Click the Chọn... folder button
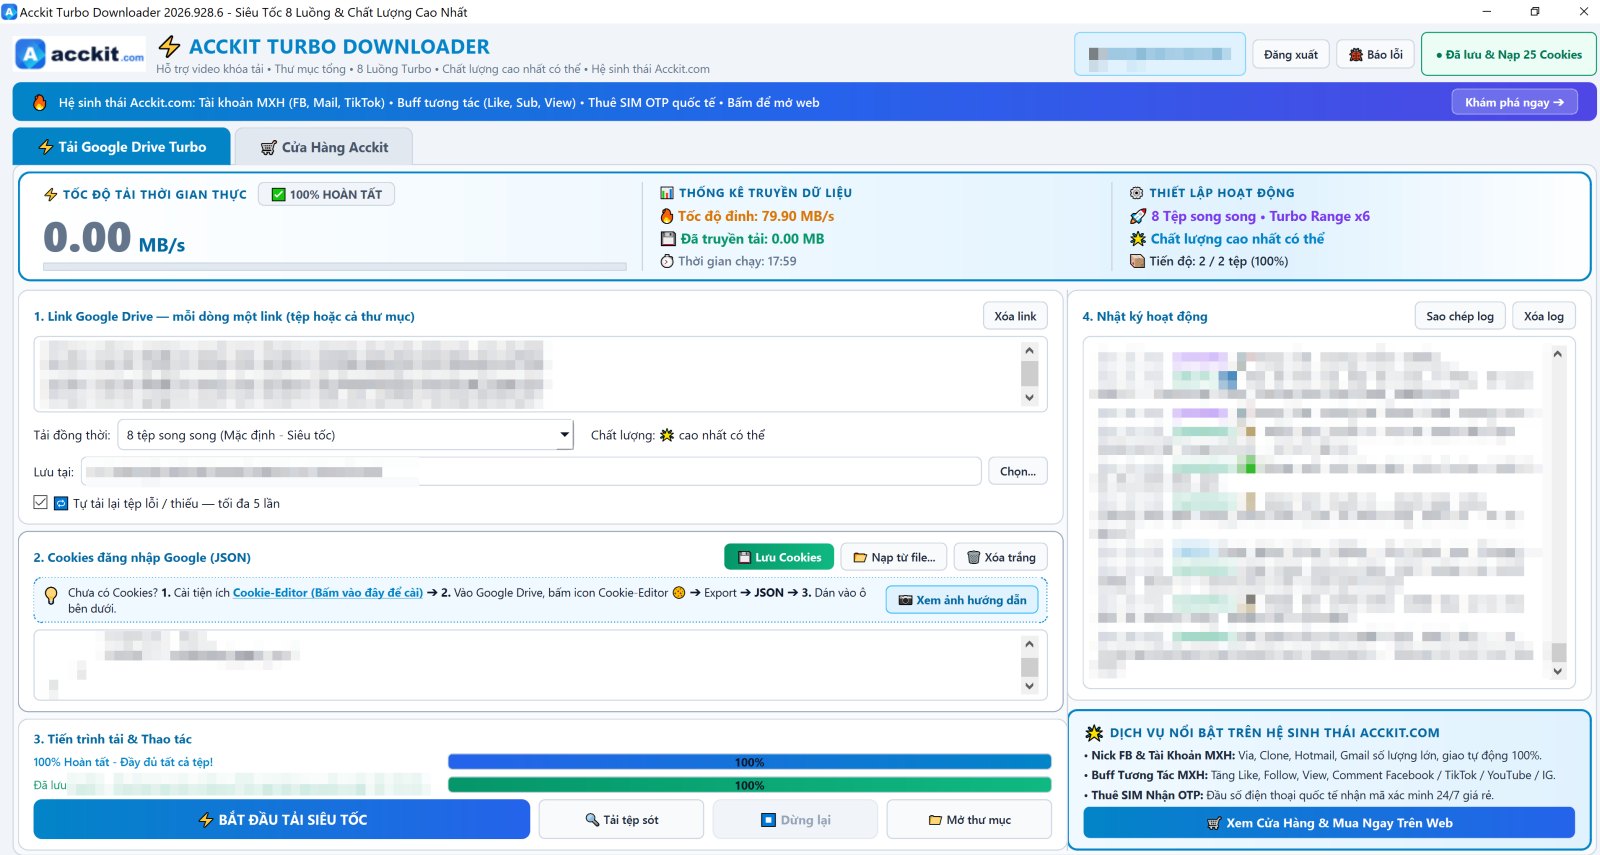Screen dimensions: 1600x855 (1018, 471)
